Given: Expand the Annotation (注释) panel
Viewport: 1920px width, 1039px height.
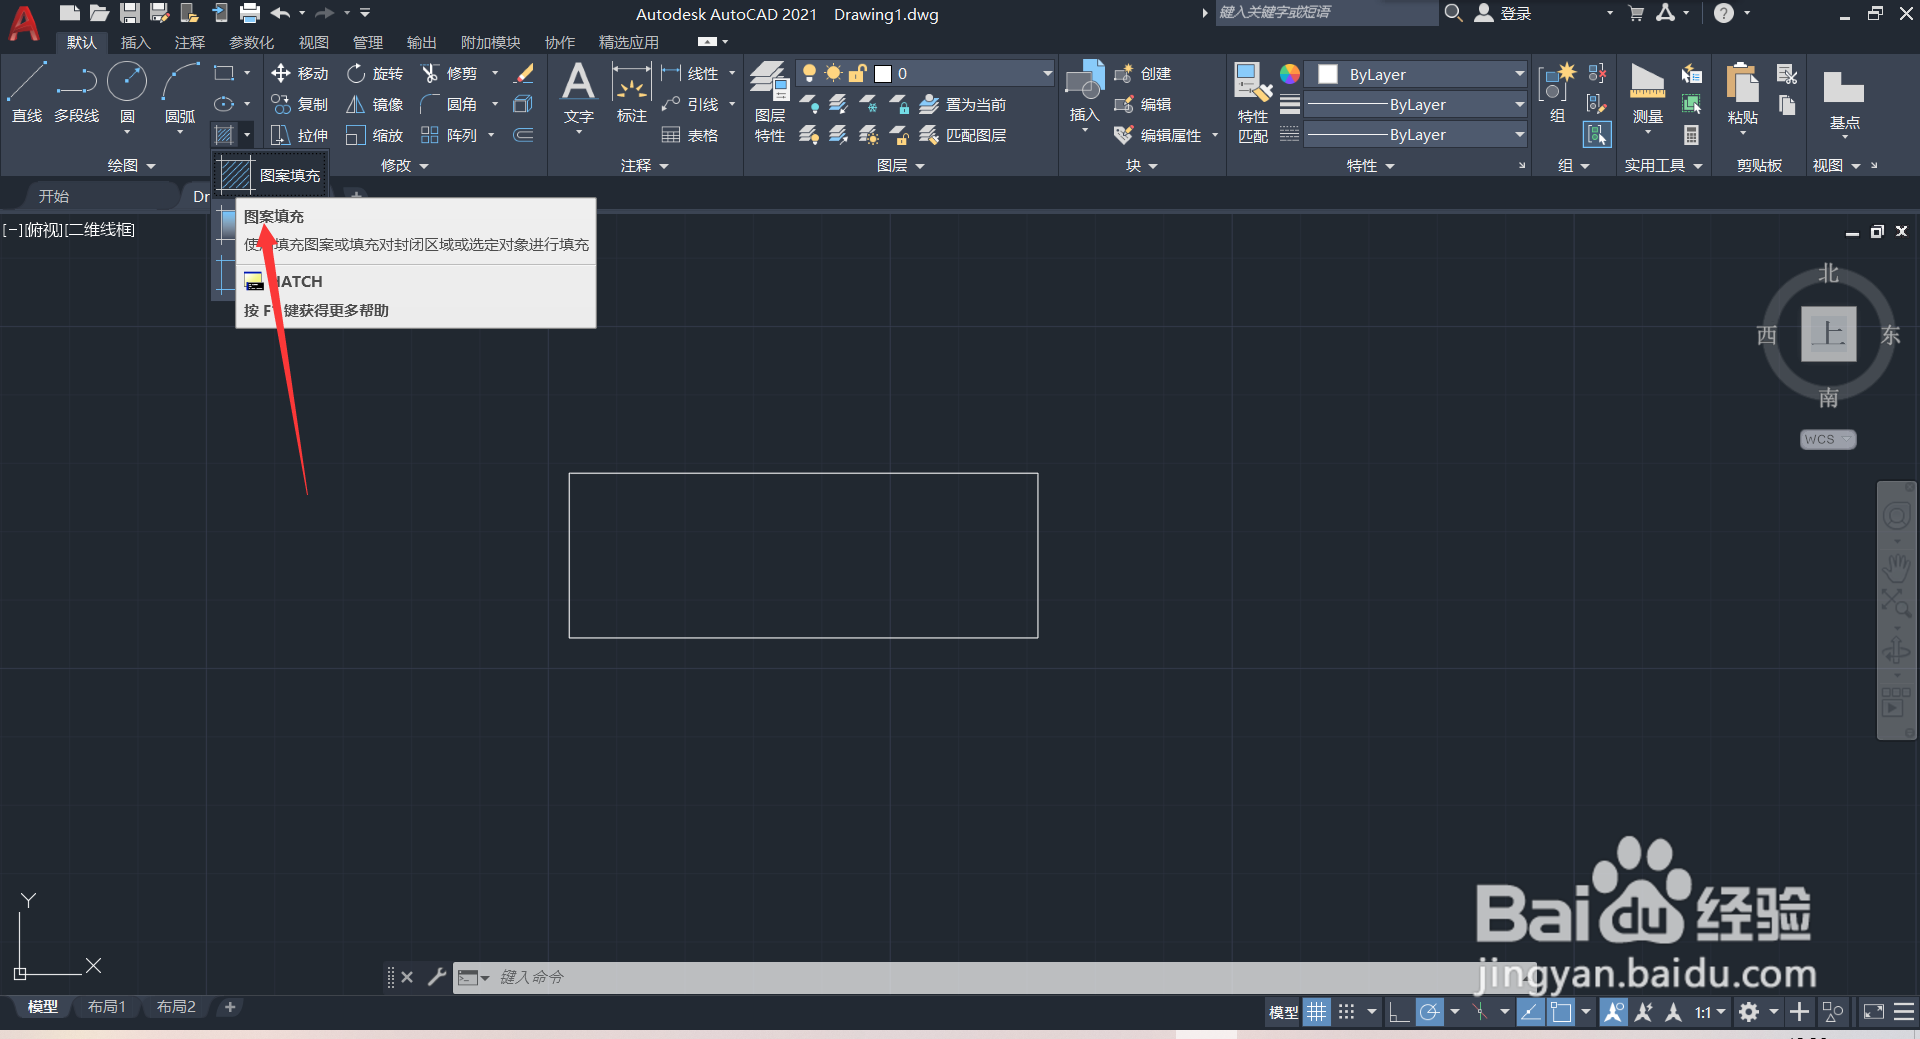Looking at the screenshot, I should pos(644,165).
